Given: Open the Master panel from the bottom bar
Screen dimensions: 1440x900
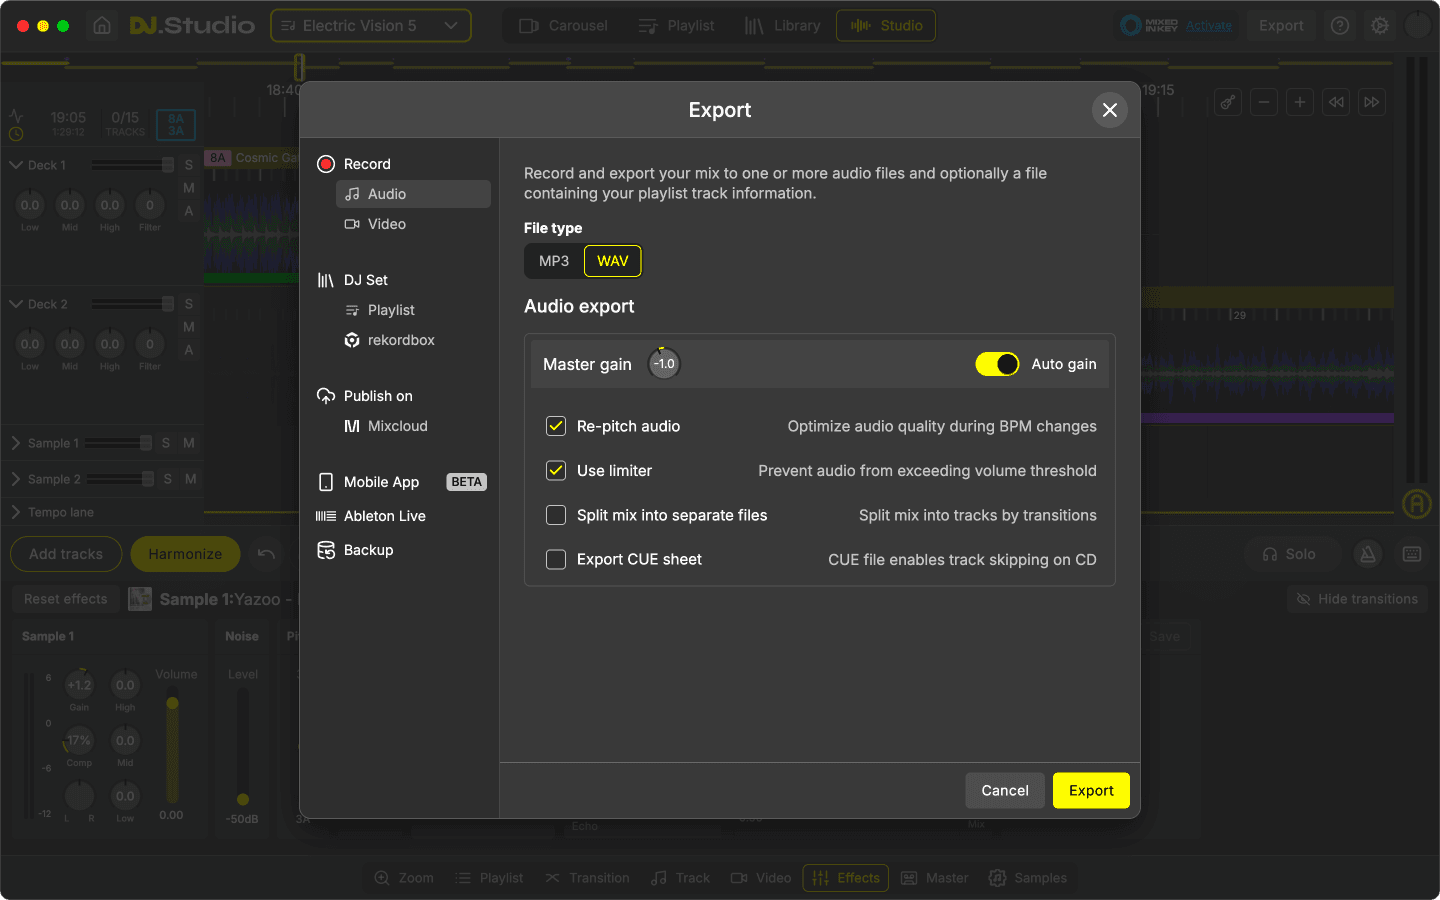Looking at the screenshot, I should point(934,878).
